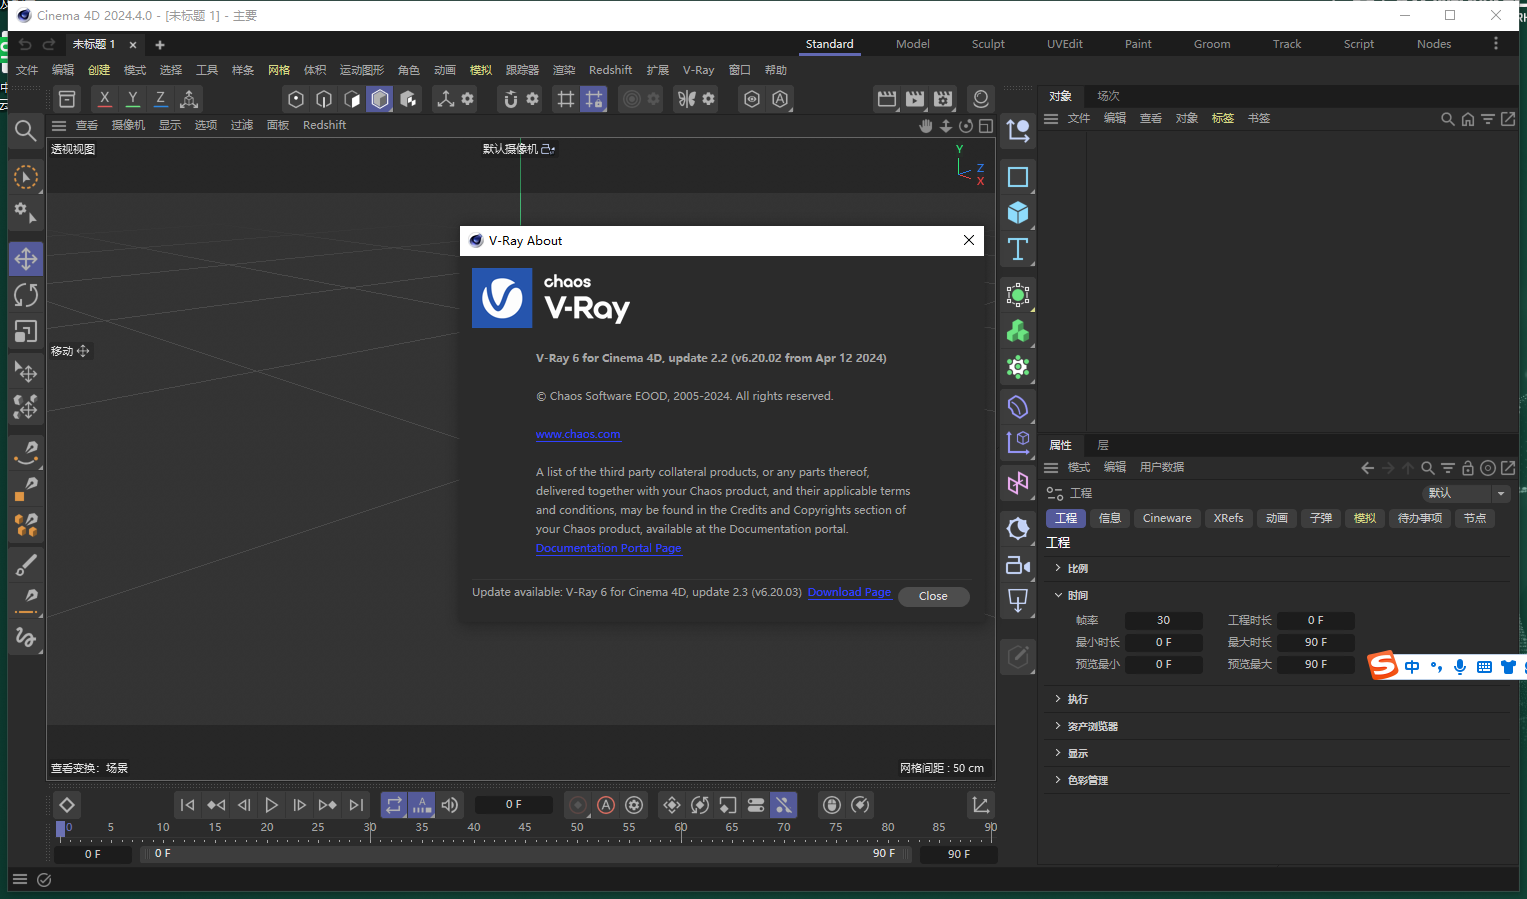Click the 帧率 value field
1527x899 pixels.
point(1163,620)
